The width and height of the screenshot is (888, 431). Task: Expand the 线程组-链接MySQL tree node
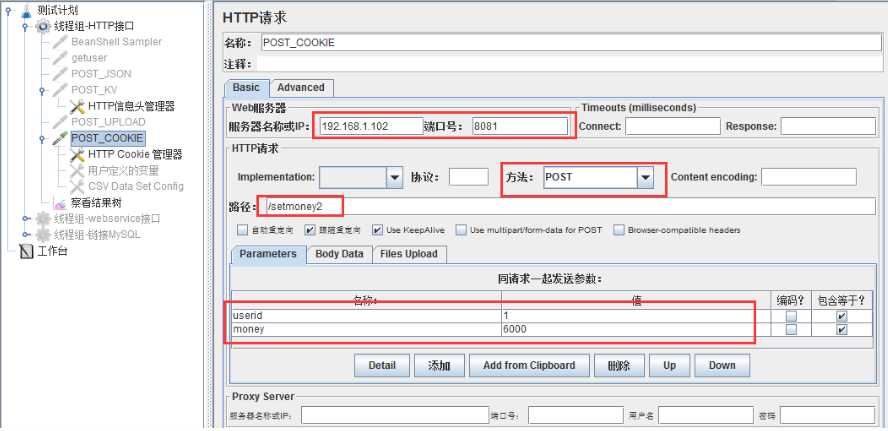point(25,234)
